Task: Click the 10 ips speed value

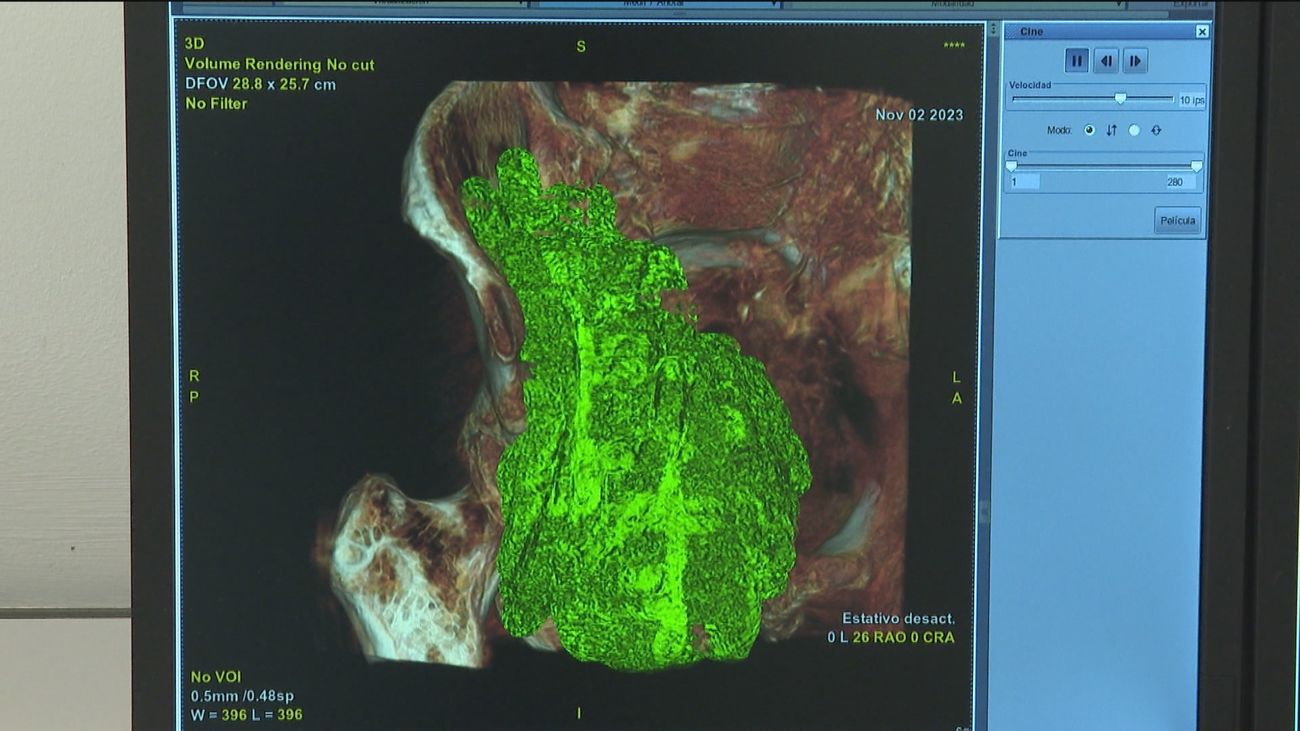Action: pyautogui.click(x=1192, y=99)
